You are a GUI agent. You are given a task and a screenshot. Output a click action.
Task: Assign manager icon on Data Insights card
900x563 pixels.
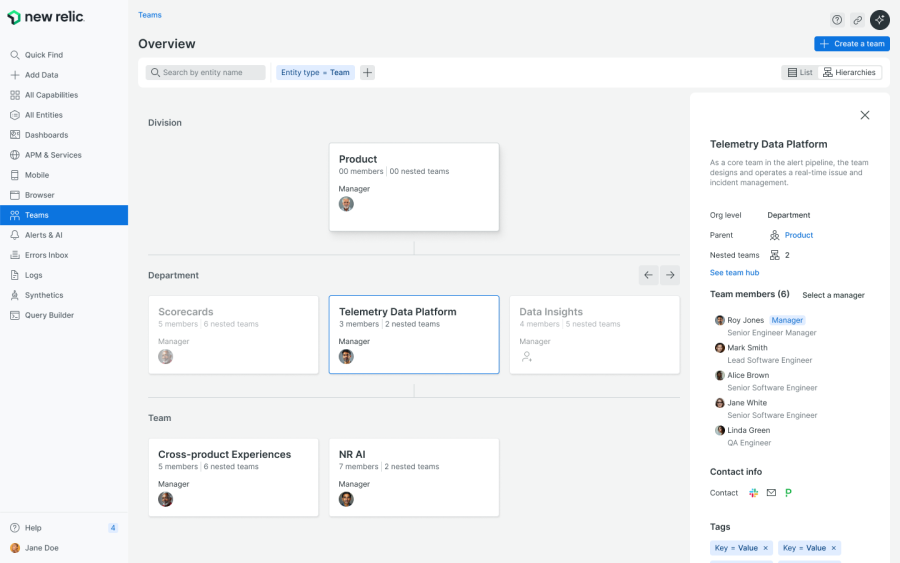click(526, 356)
